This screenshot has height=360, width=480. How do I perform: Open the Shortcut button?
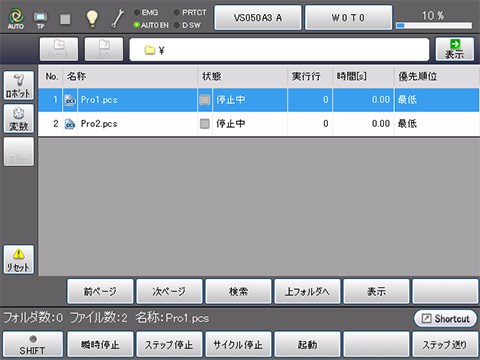tap(446, 319)
